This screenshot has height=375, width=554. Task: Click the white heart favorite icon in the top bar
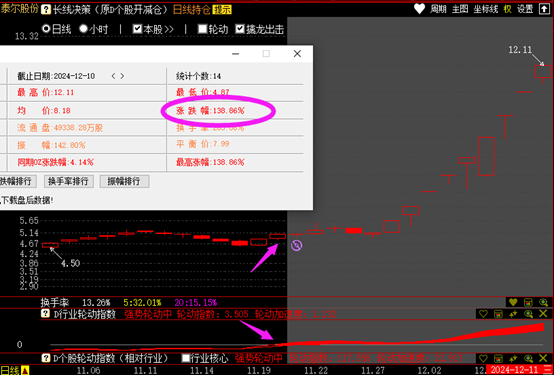click(419, 9)
